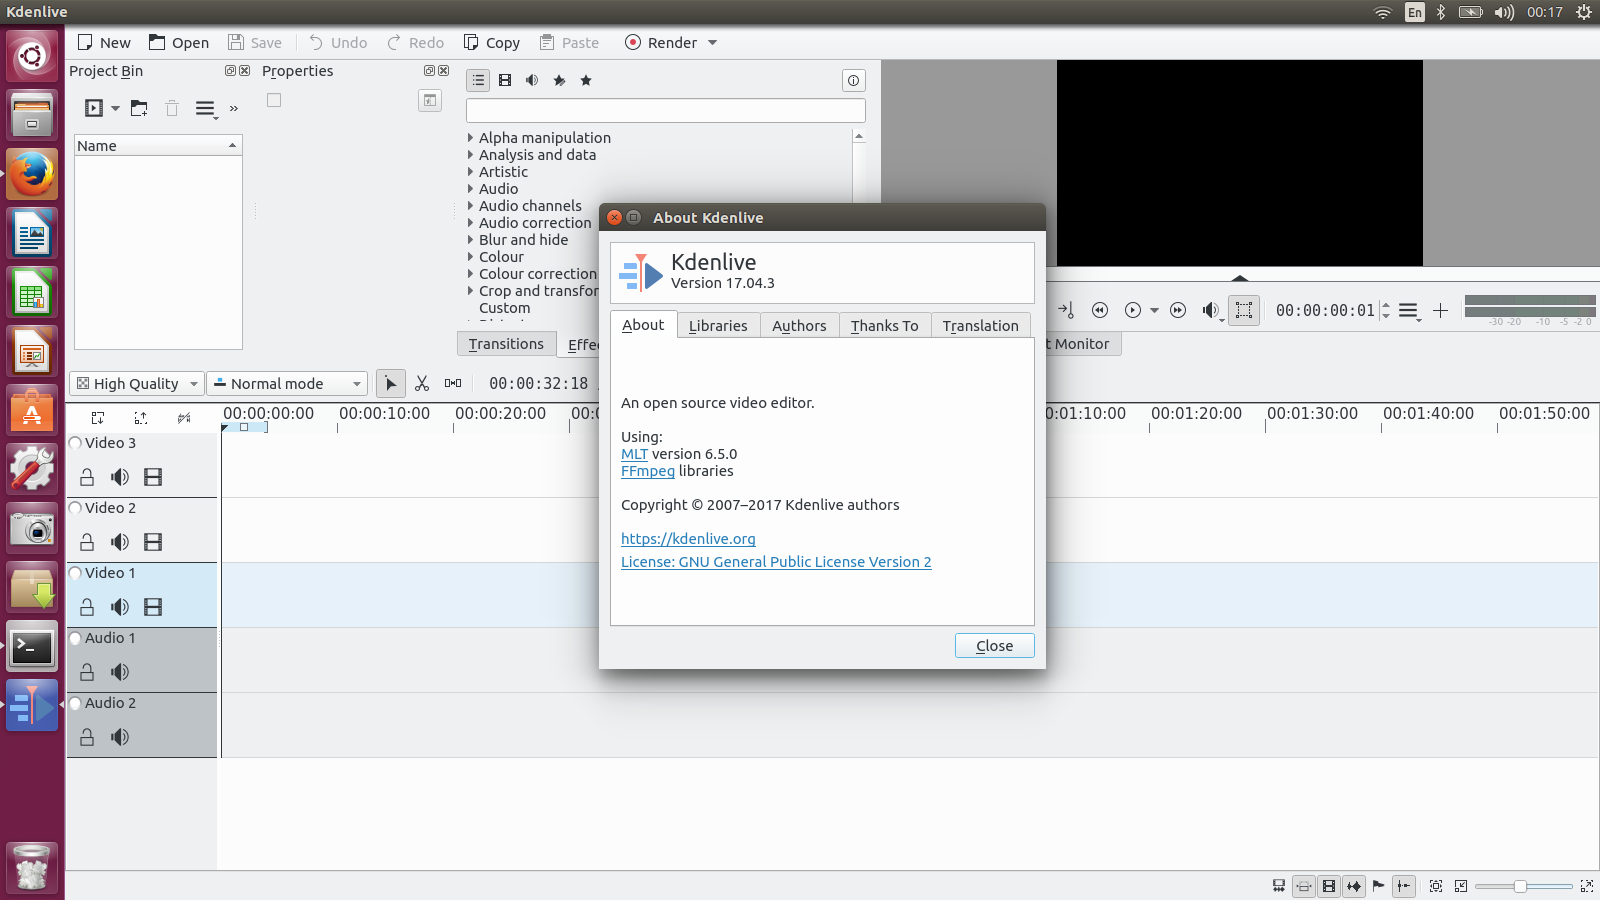Lock the Audio 1 track
Viewport: 1600px width, 900px height.
pyautogui.click(x=87, y=672)
